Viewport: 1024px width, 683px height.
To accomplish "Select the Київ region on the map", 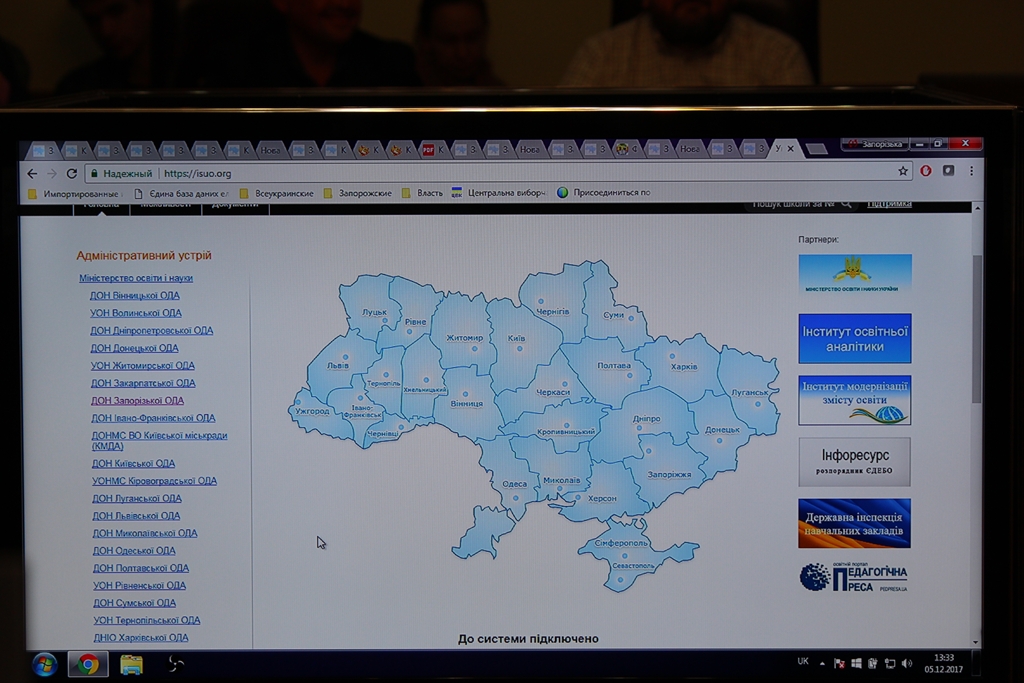I will pos(517,338).
